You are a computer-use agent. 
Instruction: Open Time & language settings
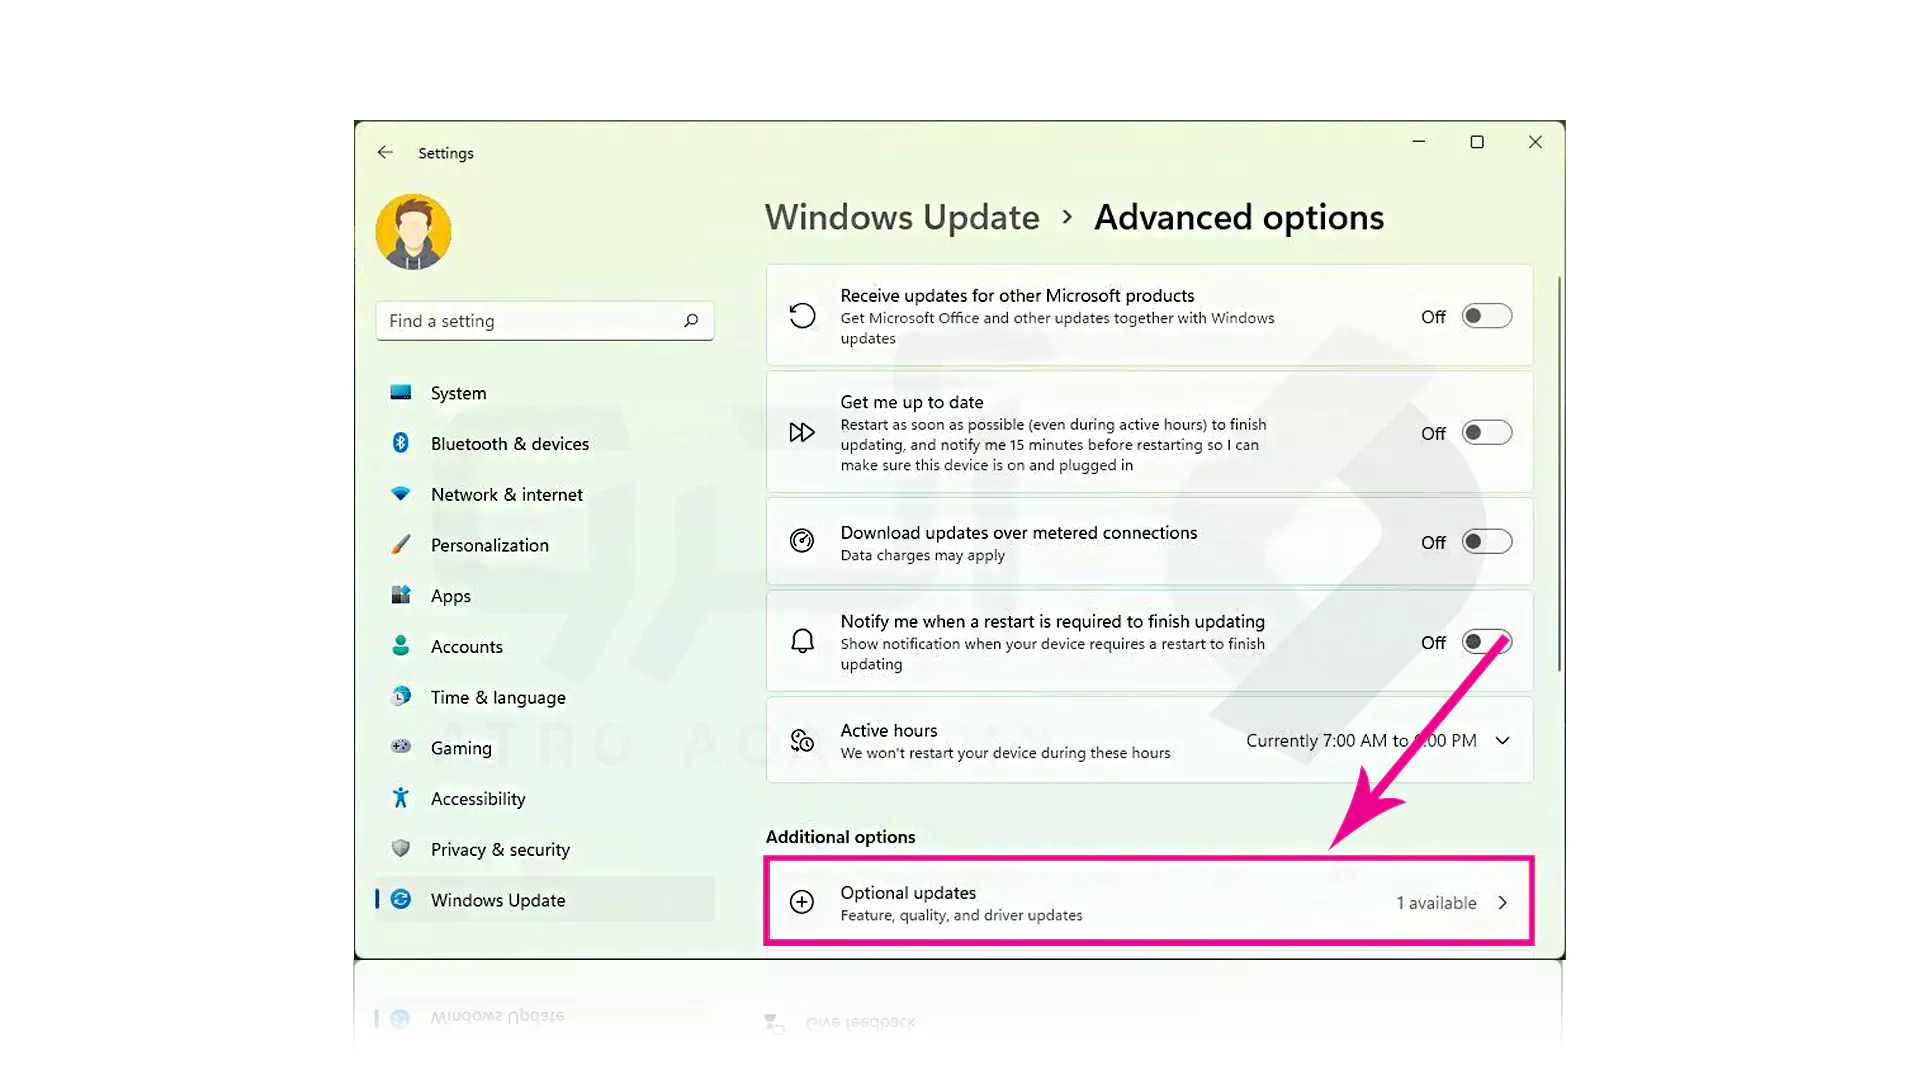point(497,697)
